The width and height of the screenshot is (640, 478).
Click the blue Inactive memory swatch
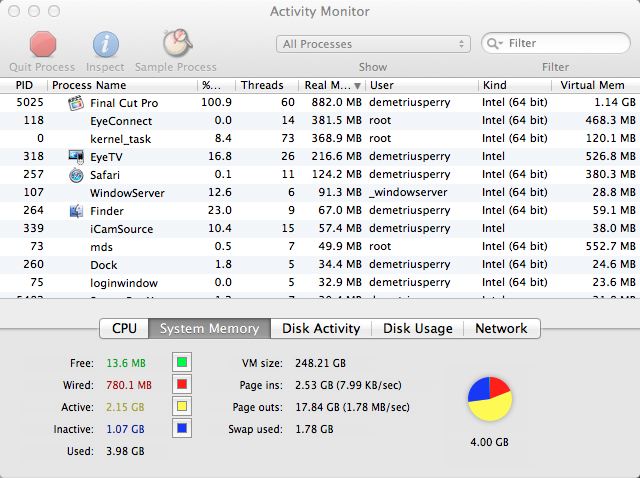click(182, 428)
